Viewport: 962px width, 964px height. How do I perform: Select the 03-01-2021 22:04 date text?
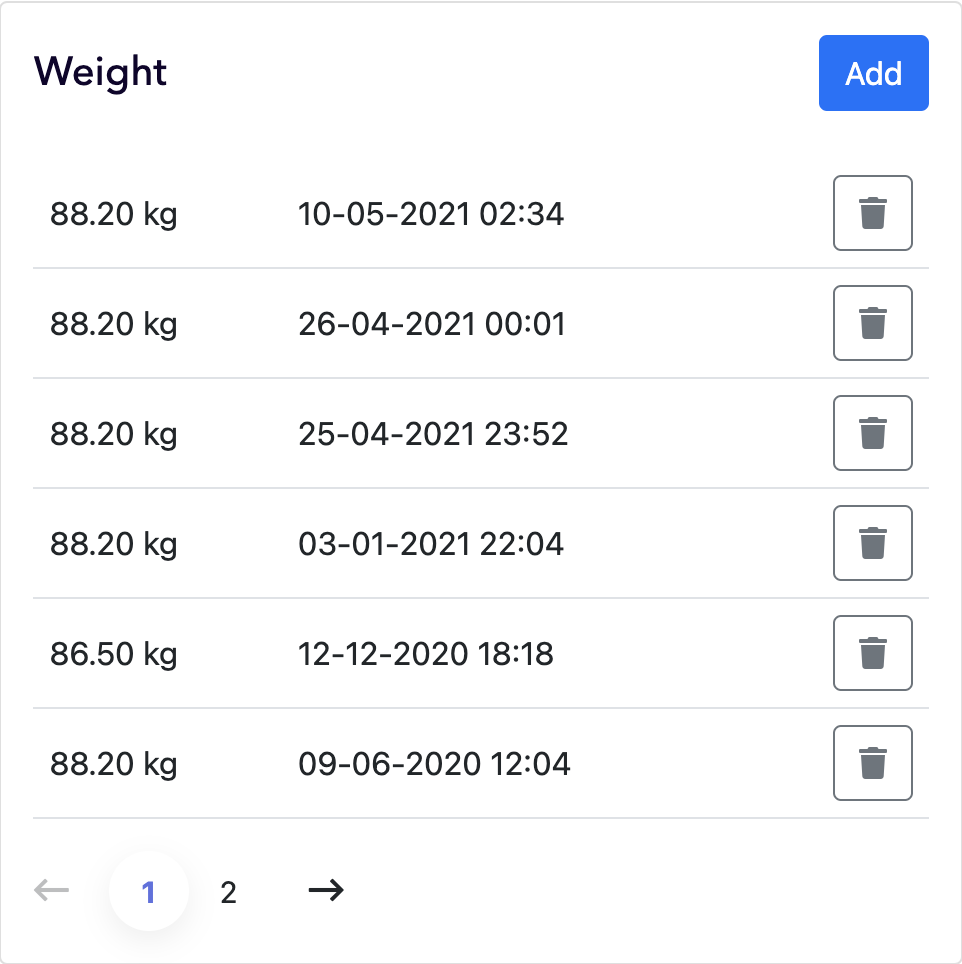tap(431, 544)
